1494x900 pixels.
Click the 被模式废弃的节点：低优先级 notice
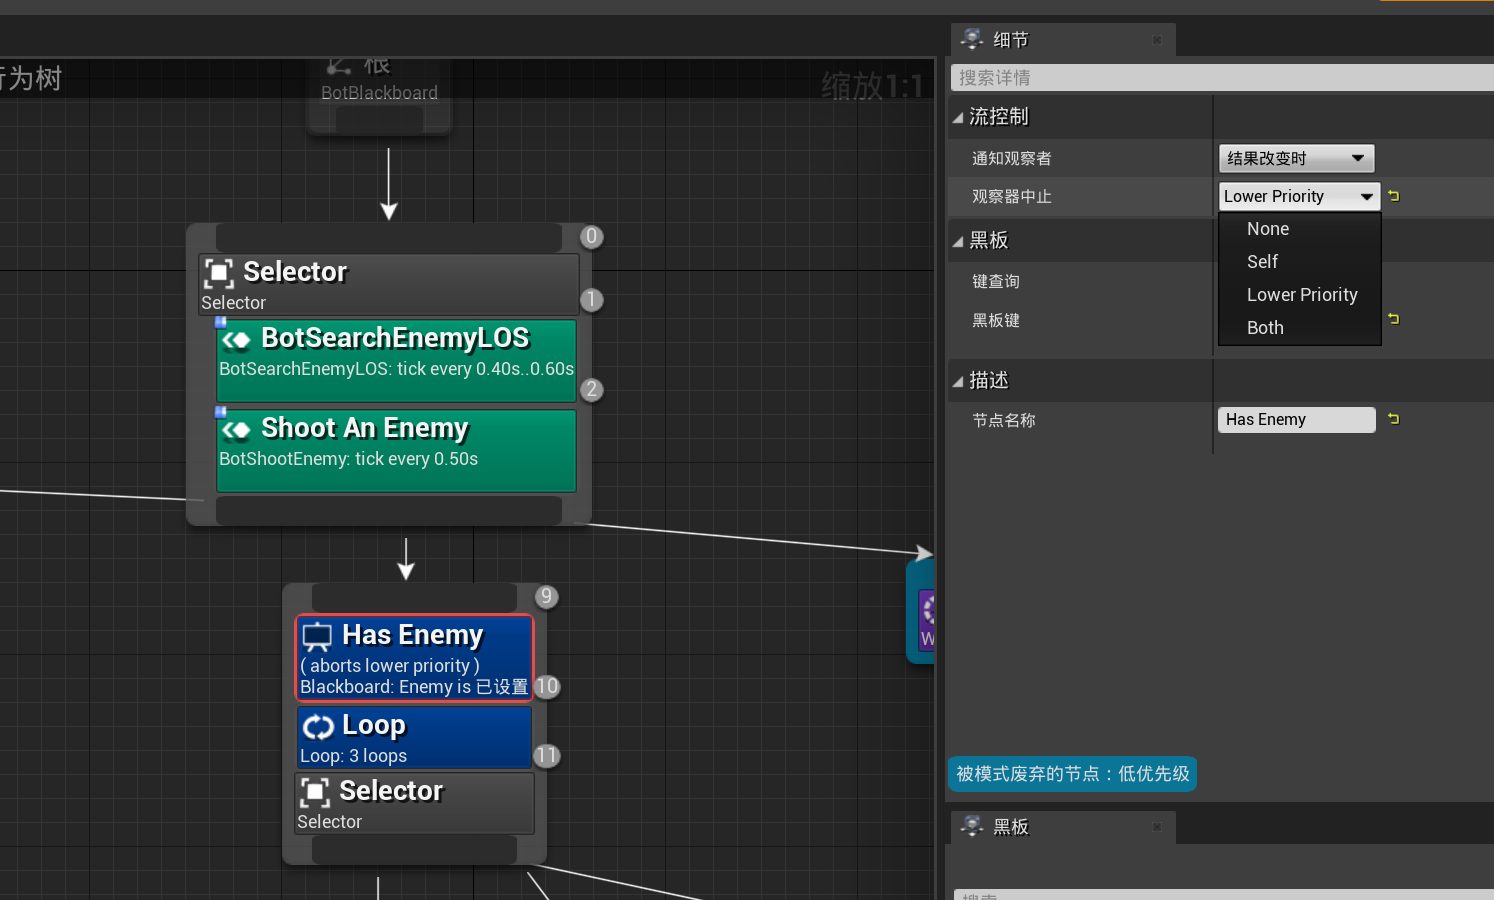coord(1072,773)
